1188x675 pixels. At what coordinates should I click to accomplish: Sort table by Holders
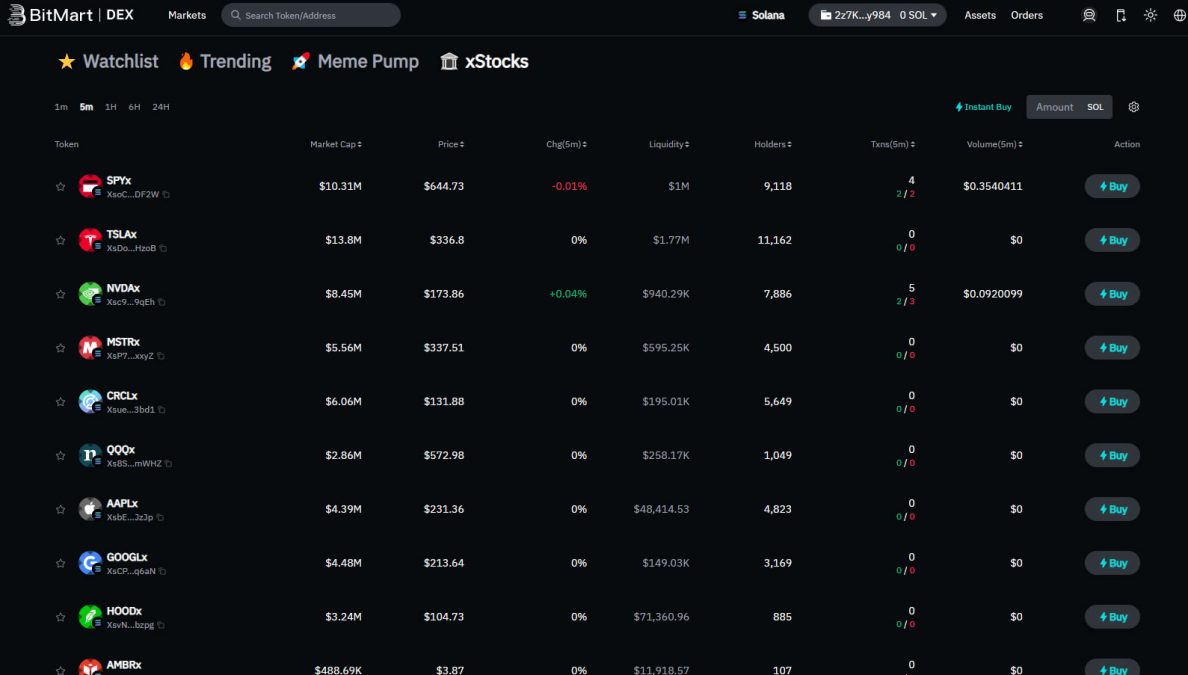(773, 144)
